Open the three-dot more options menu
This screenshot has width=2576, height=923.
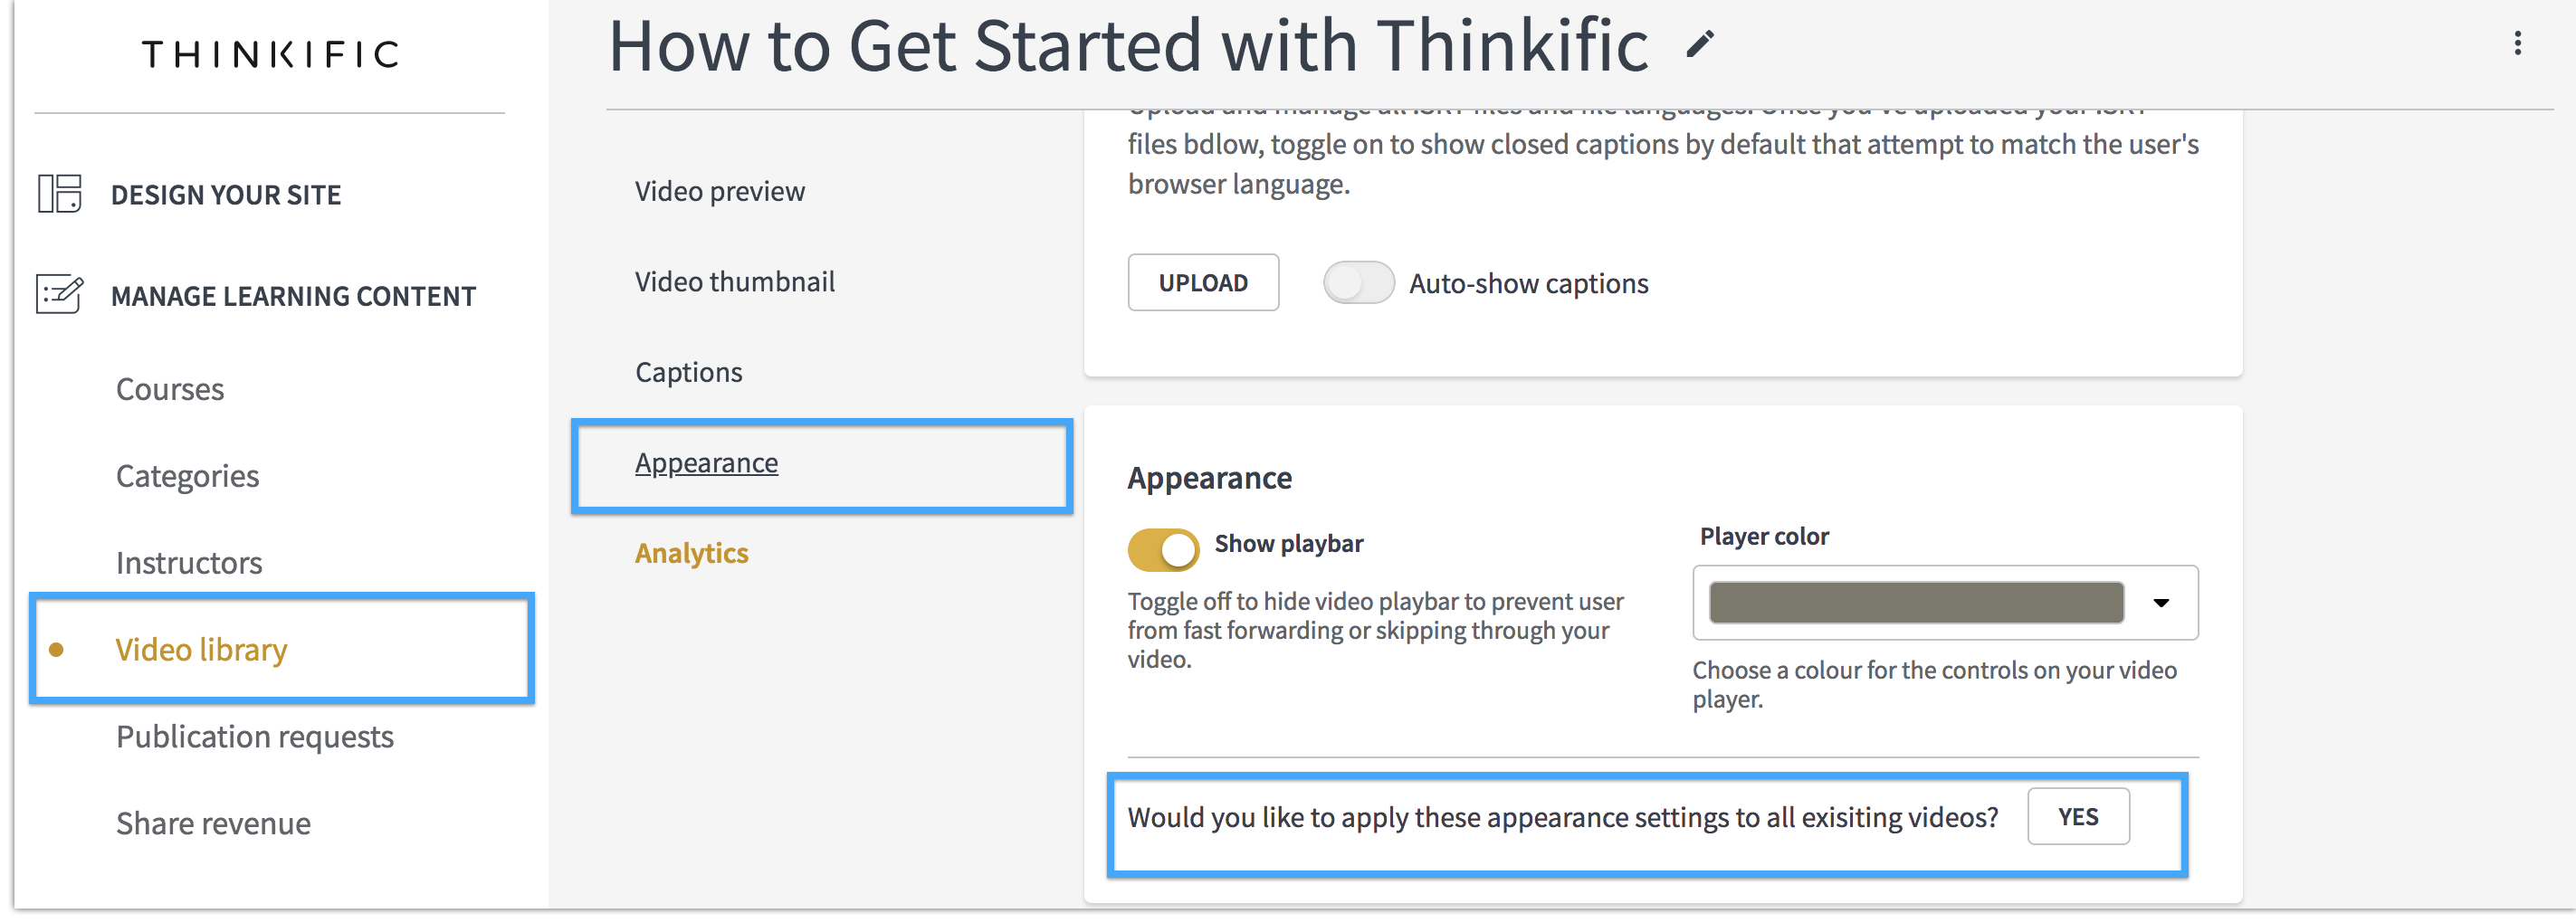(2517, 43)
